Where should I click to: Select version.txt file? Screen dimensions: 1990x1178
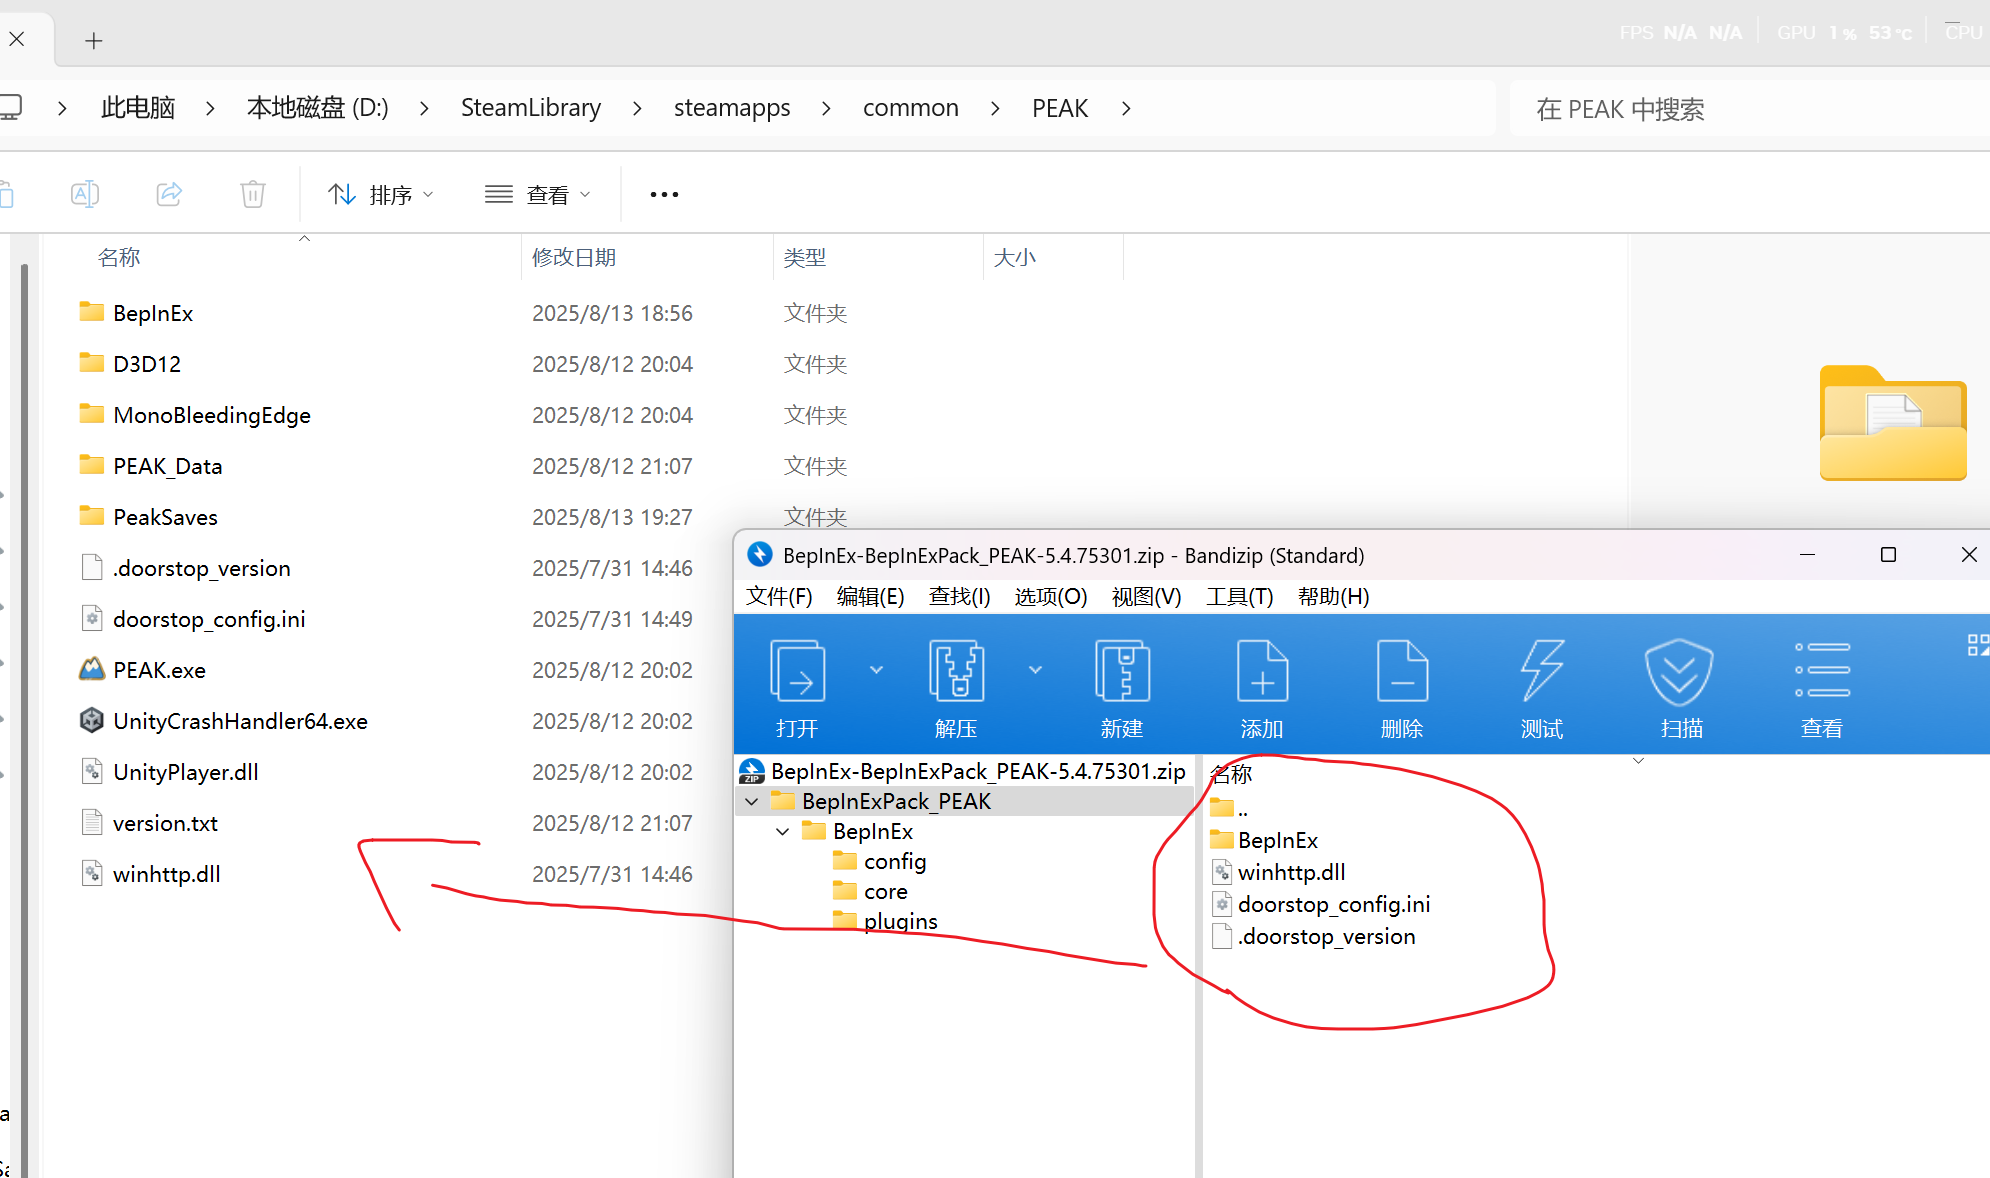[165, 823]
